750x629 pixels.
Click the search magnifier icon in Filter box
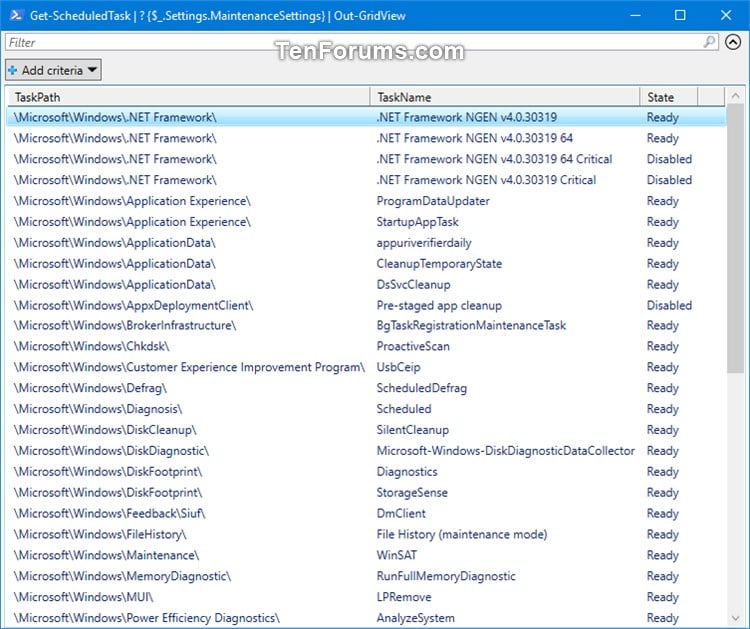coord(709,42)
